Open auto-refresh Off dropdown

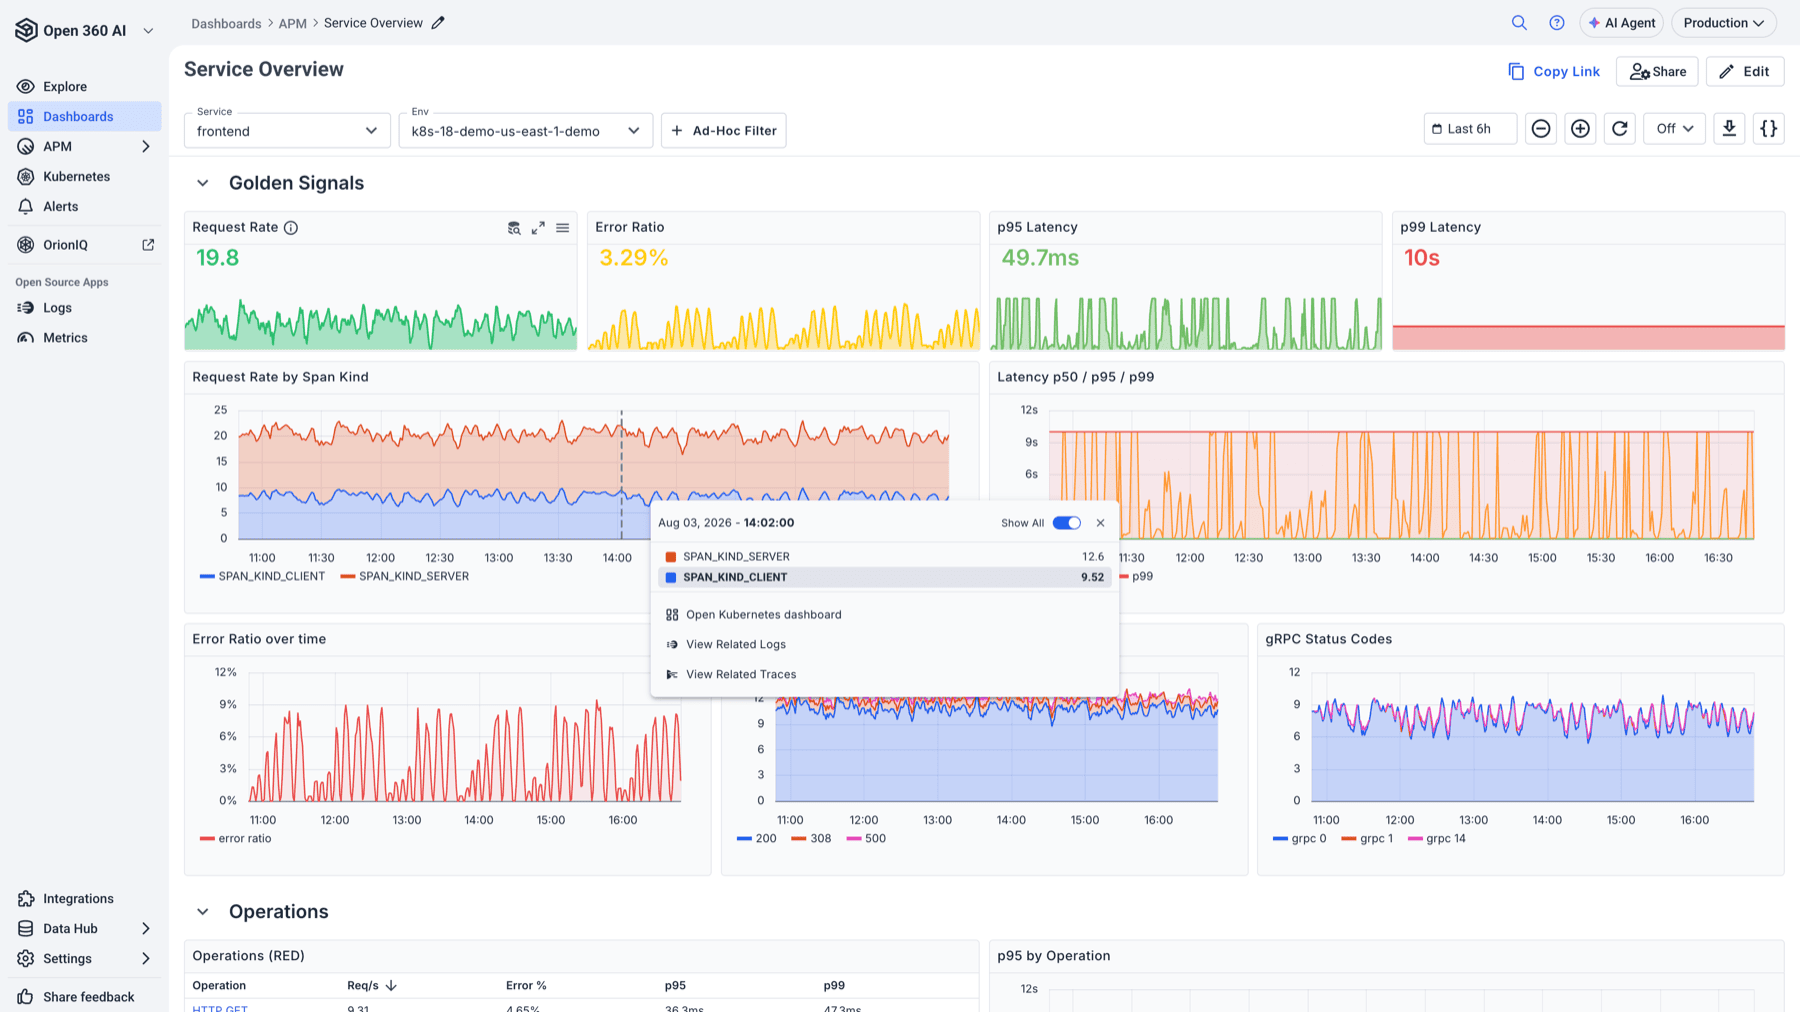click(x=1674, y=129)
